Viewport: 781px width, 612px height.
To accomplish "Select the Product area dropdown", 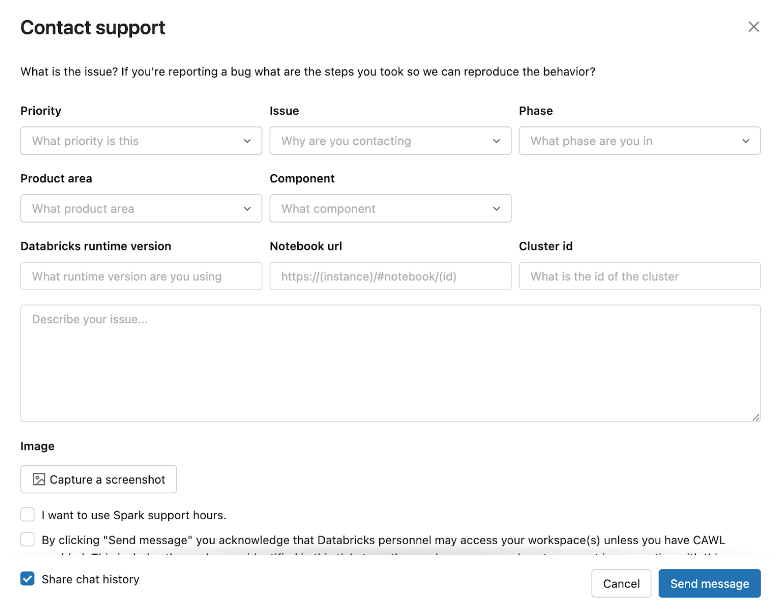I will (x=141, y=209).
